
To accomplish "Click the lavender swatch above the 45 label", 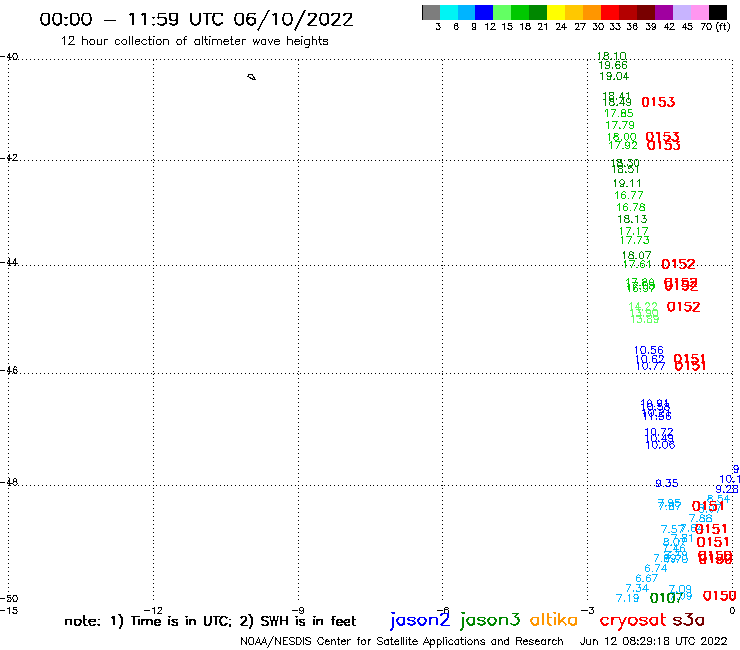I will (x=681, y=12).
